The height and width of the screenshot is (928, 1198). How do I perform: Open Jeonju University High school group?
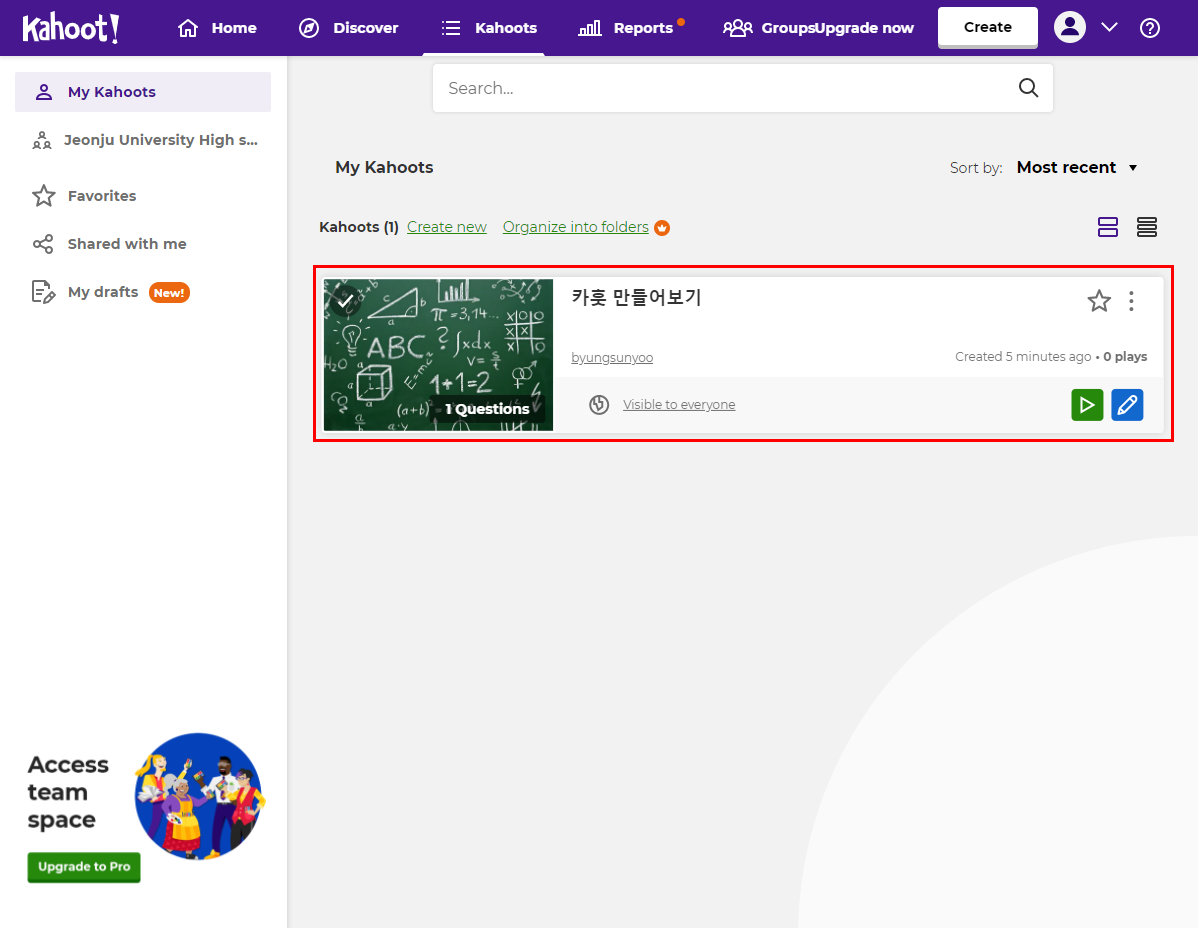[143, 140]
